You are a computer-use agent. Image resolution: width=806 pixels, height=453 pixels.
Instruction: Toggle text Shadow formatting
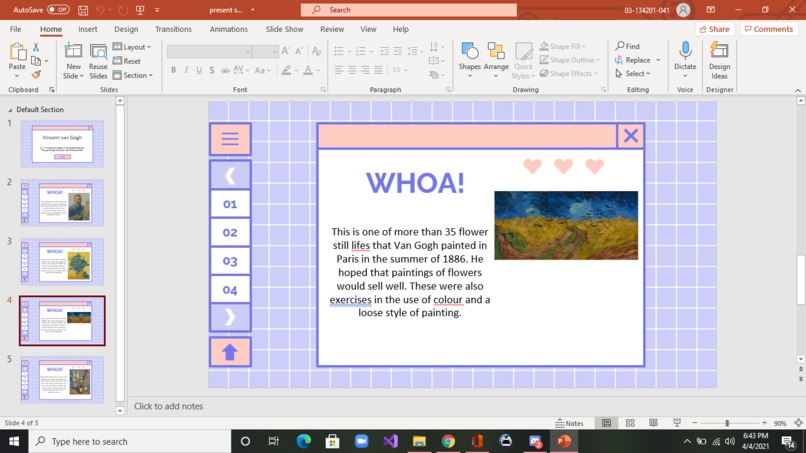212,70
